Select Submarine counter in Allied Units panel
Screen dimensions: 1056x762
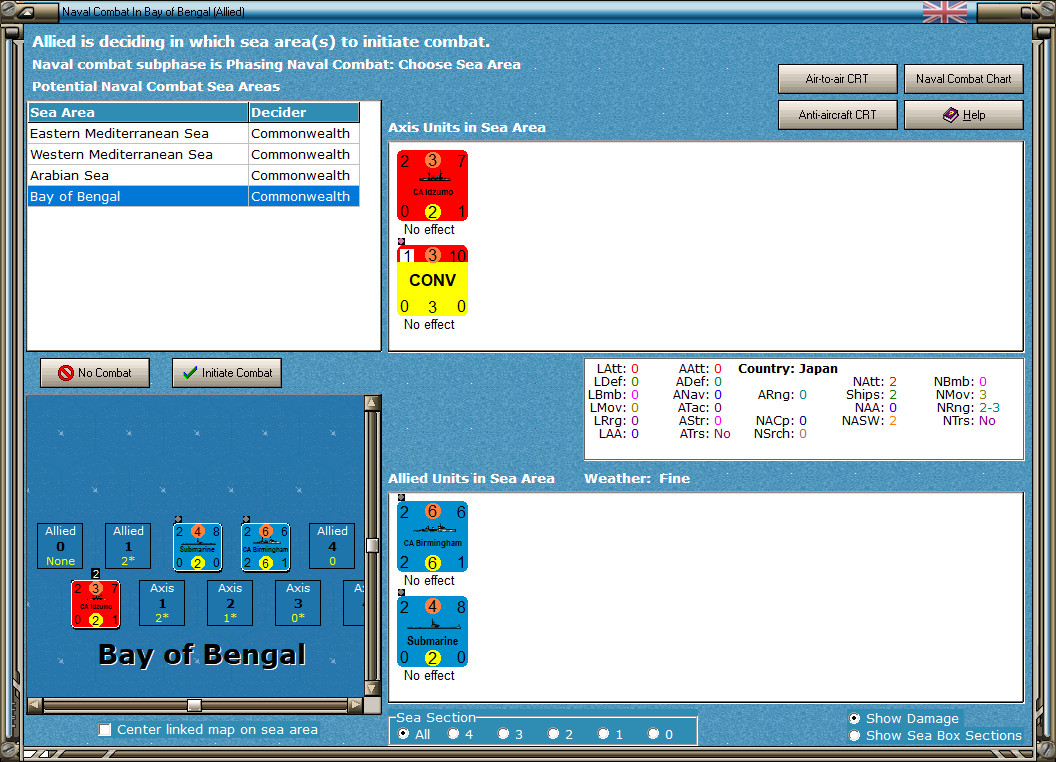click(x=432, y=631)
